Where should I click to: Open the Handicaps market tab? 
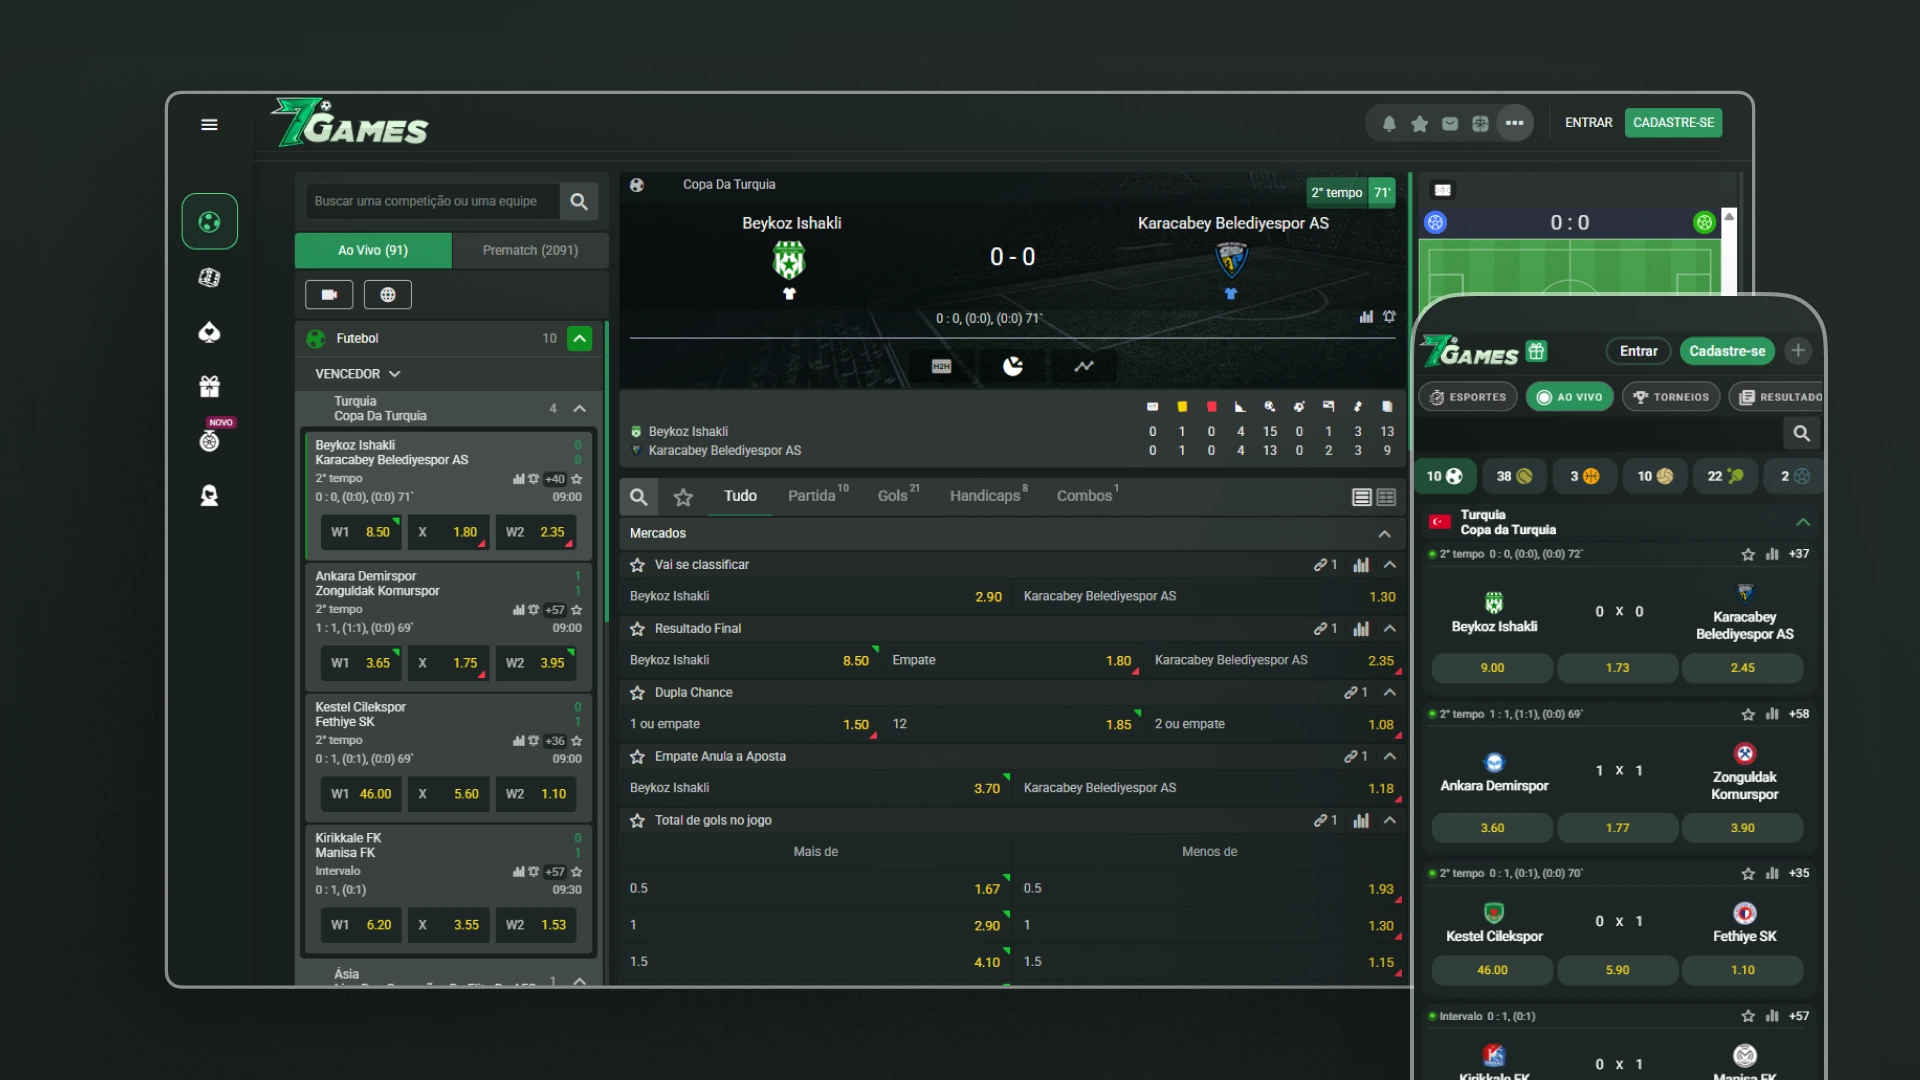985,496
